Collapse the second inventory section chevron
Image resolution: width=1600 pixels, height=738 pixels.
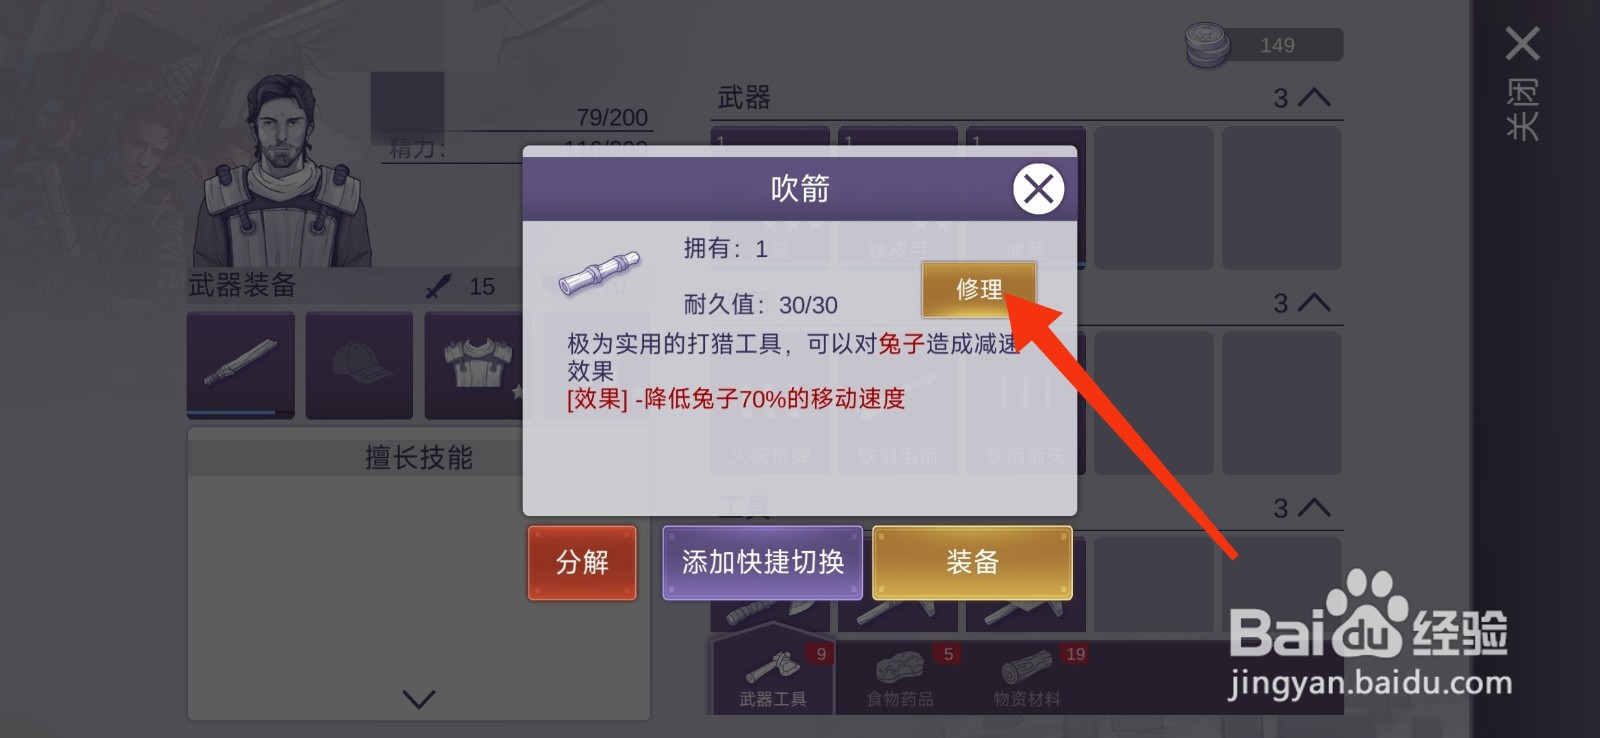1314,302
